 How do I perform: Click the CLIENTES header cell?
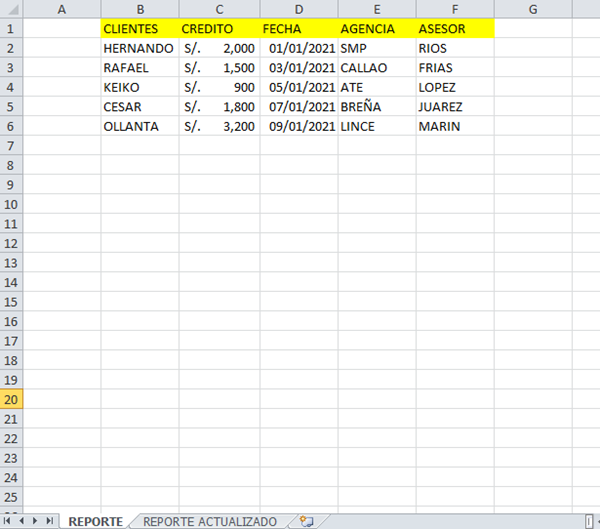coord(140,28)
